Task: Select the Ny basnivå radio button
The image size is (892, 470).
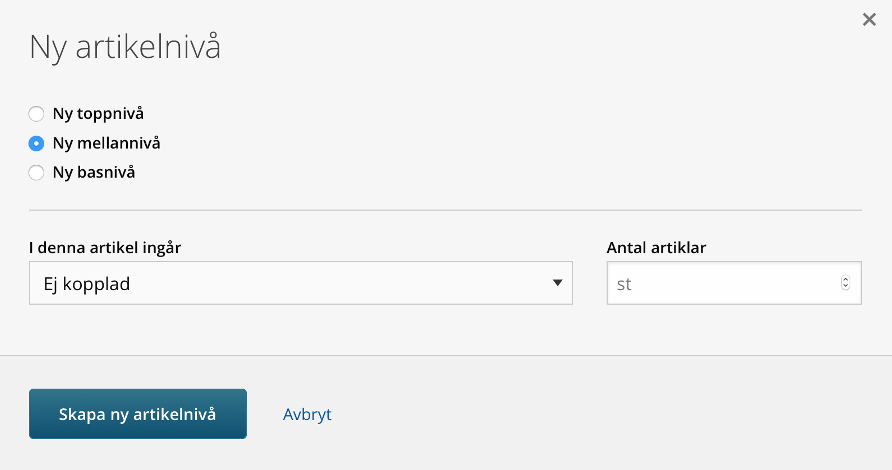Action: coord(36,172)
